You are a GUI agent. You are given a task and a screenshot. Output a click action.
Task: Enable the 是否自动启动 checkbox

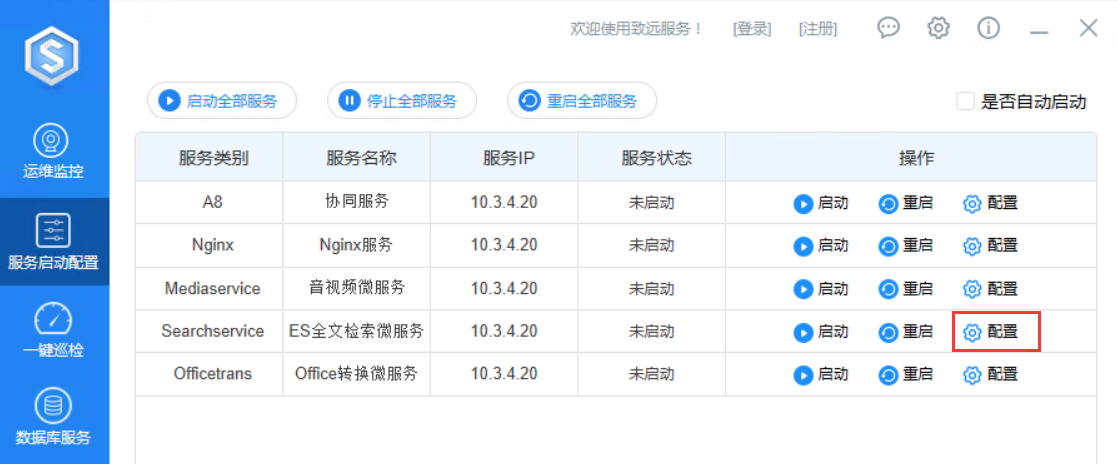966,101
